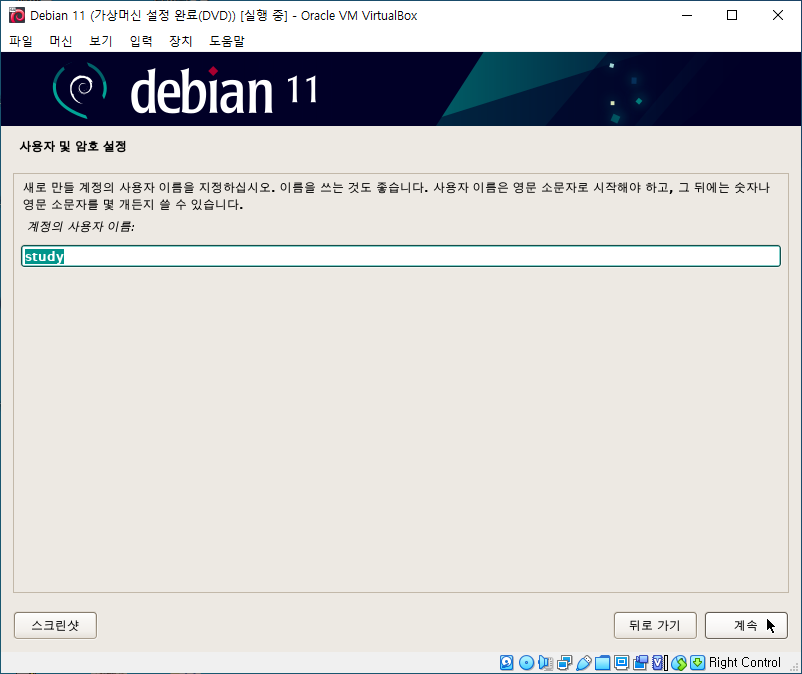Click the Debian swirl logo
The image size is (802, 674).
(80, 89)
